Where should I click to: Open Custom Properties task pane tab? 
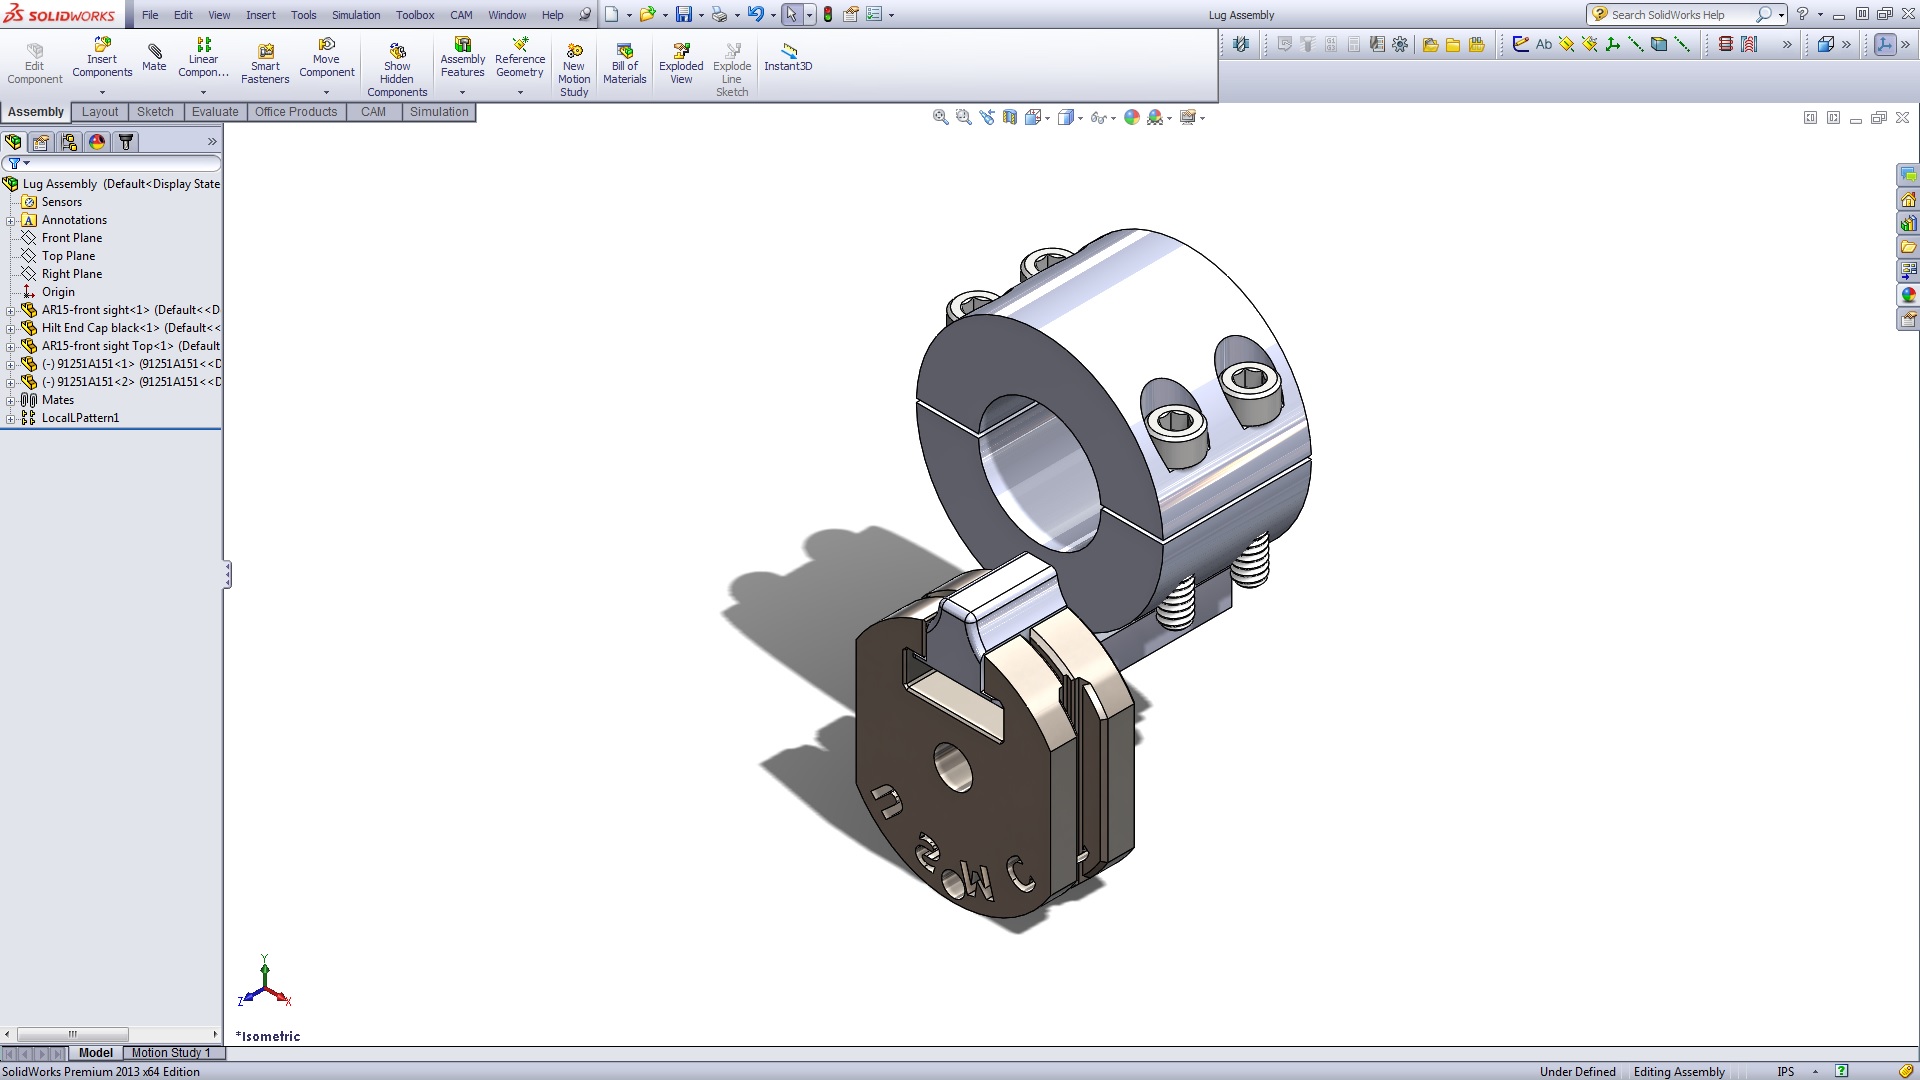(x=1909, y=319)
